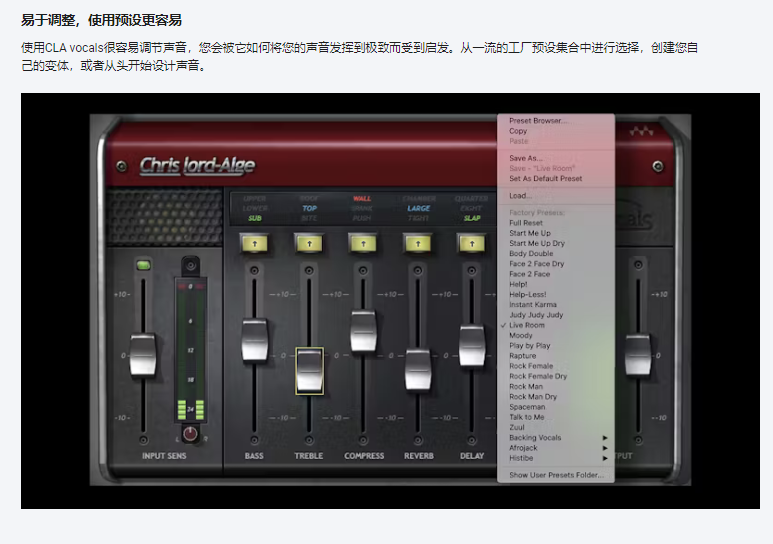This screenshot has width=773, height=544.
Task: Toggle the TREBLE yellow arrow button
Action: pyautogui.click(x=309, y=243)
